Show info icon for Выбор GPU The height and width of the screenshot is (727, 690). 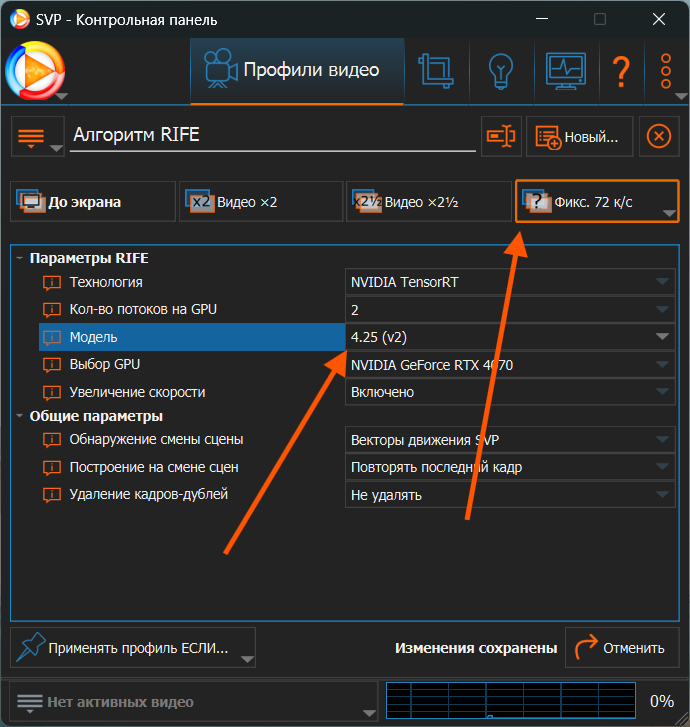pyautogui.click(x=52, y=364)
